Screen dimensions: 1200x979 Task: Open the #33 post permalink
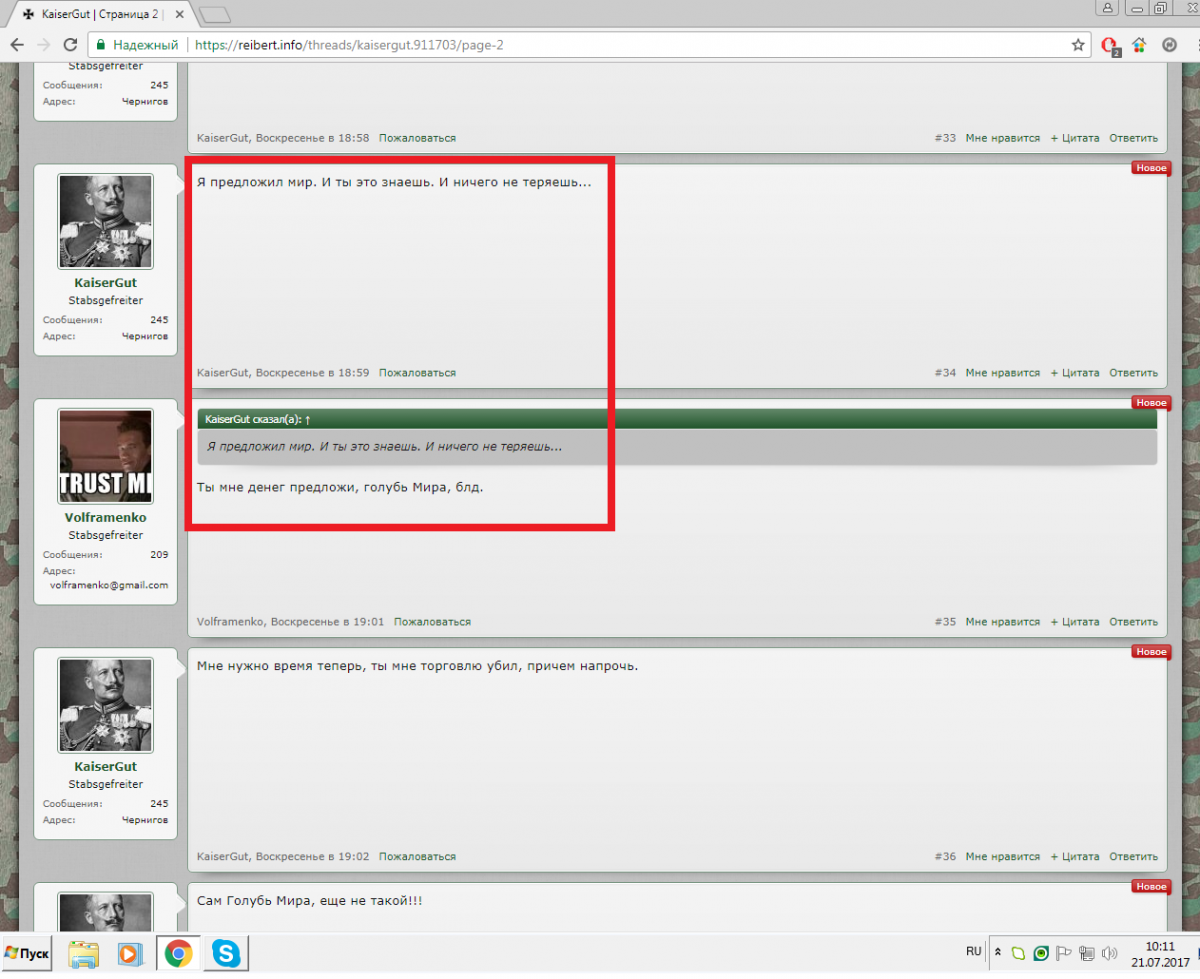(945, 138)
